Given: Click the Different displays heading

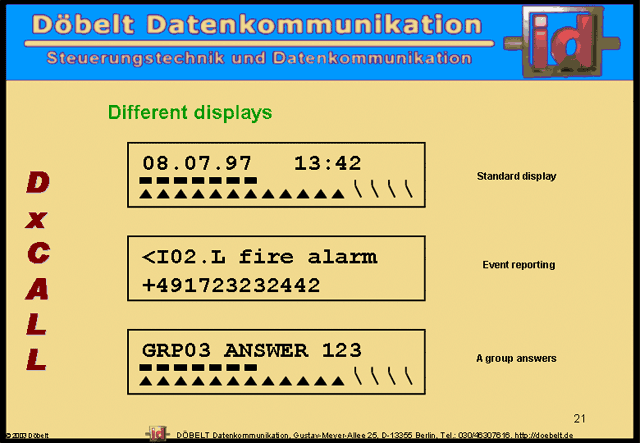Looking at the screenshot, I should point(190,113).
